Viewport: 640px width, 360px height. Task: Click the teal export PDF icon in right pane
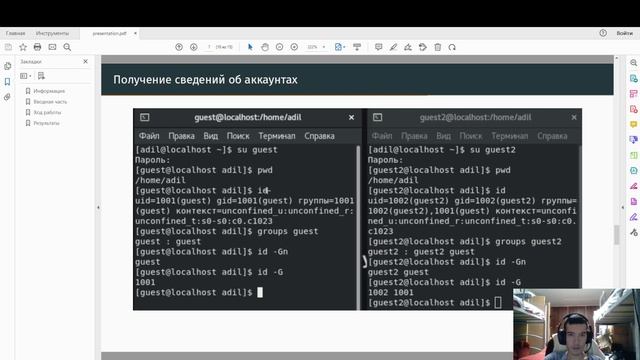633,78
